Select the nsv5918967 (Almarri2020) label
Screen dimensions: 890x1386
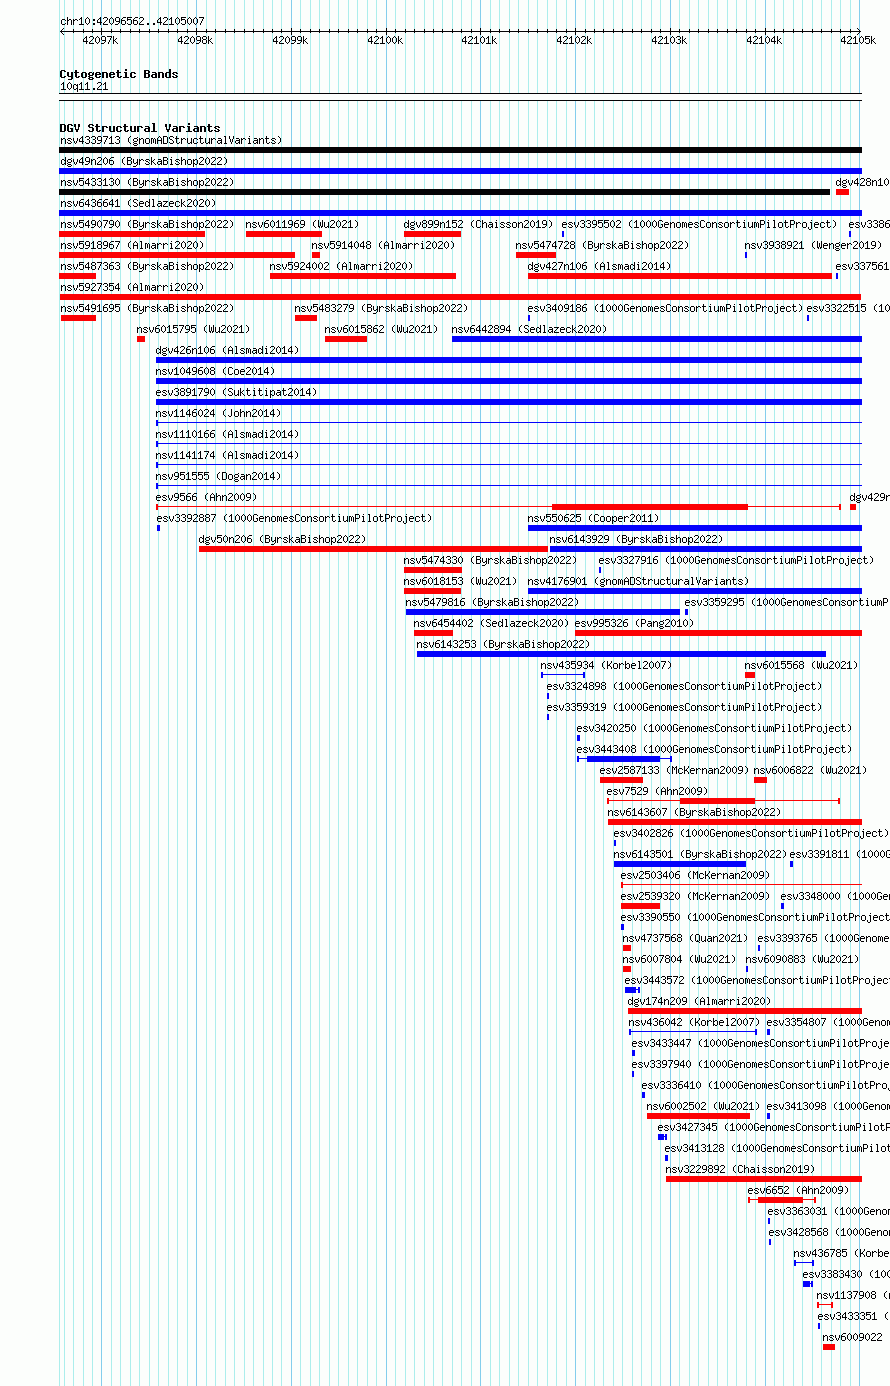point(132,245)
